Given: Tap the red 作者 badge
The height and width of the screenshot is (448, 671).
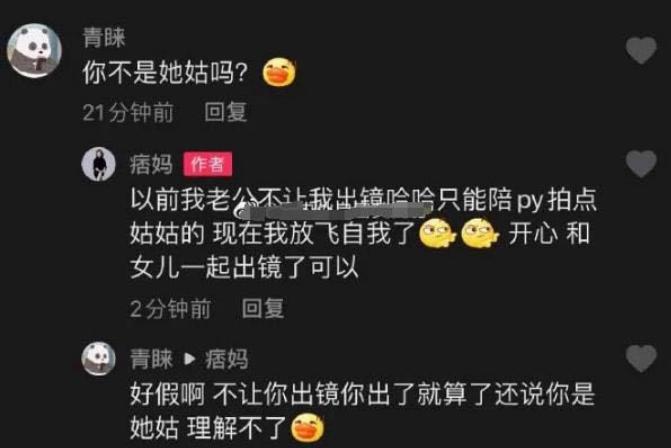Looking at the screenshot, I should tap(208, 164).
